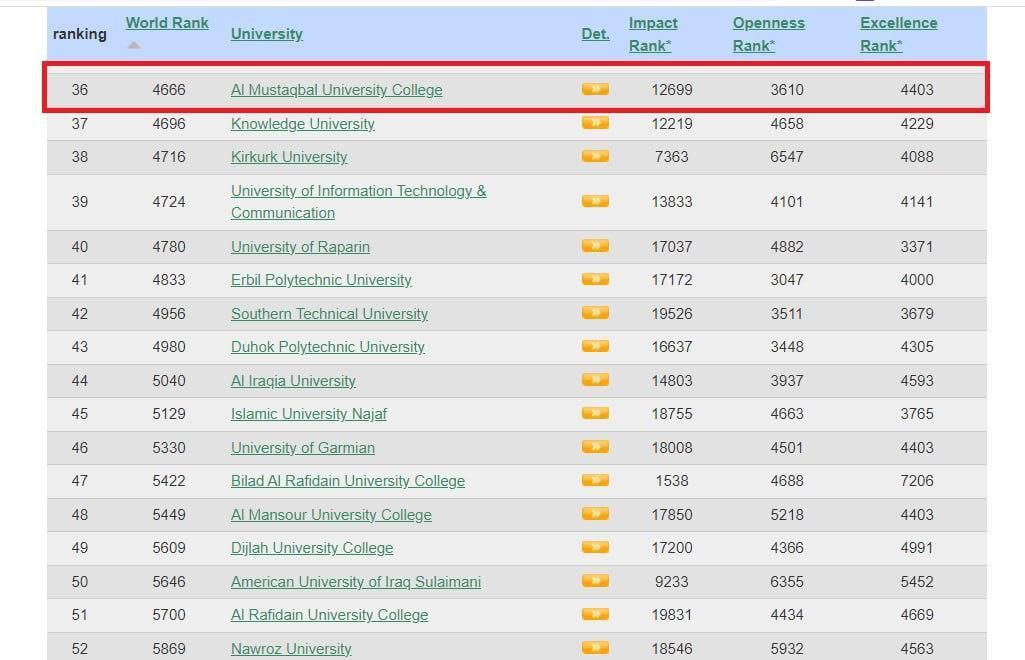Open details icon for Al Rafidain University College
Image resolution: width=1025 pixels, height=660 pixels.
tap(595, 614)
